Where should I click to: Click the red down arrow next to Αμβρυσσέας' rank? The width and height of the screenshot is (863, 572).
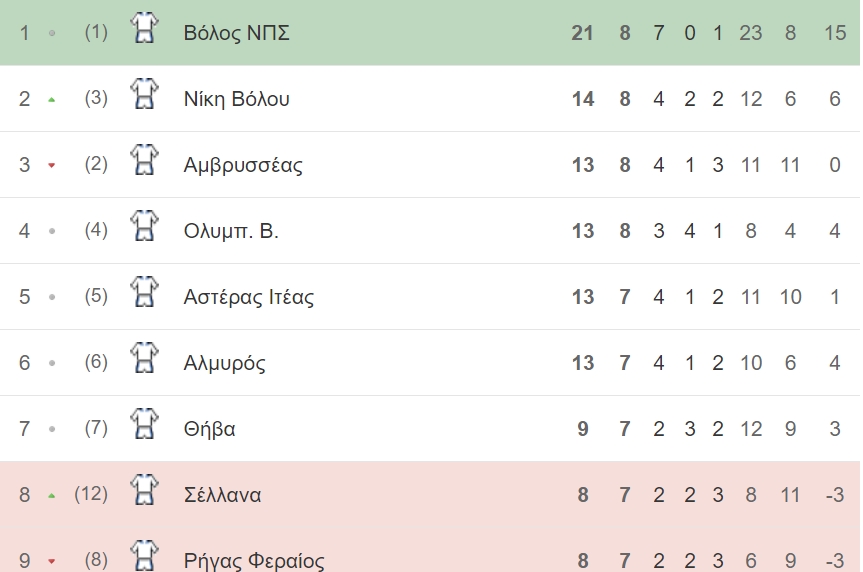click(x=52, y=165)
